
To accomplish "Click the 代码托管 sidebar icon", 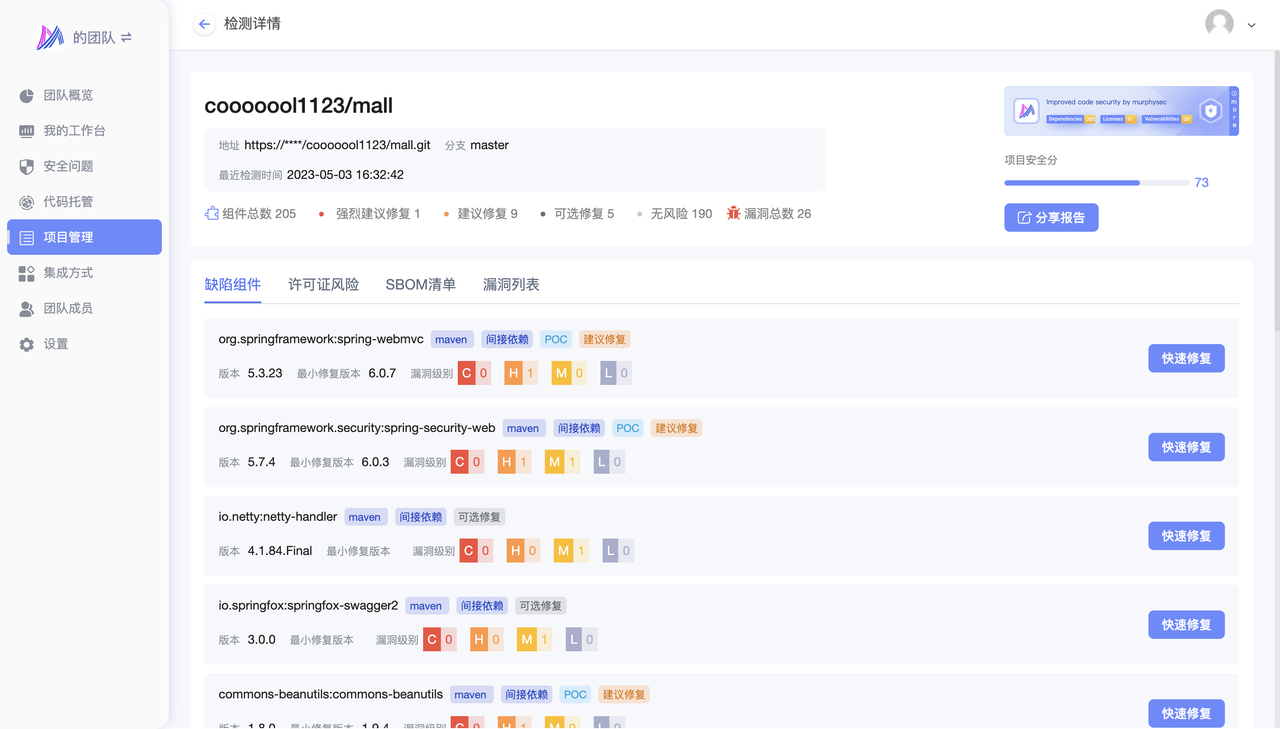I will 27,202.
